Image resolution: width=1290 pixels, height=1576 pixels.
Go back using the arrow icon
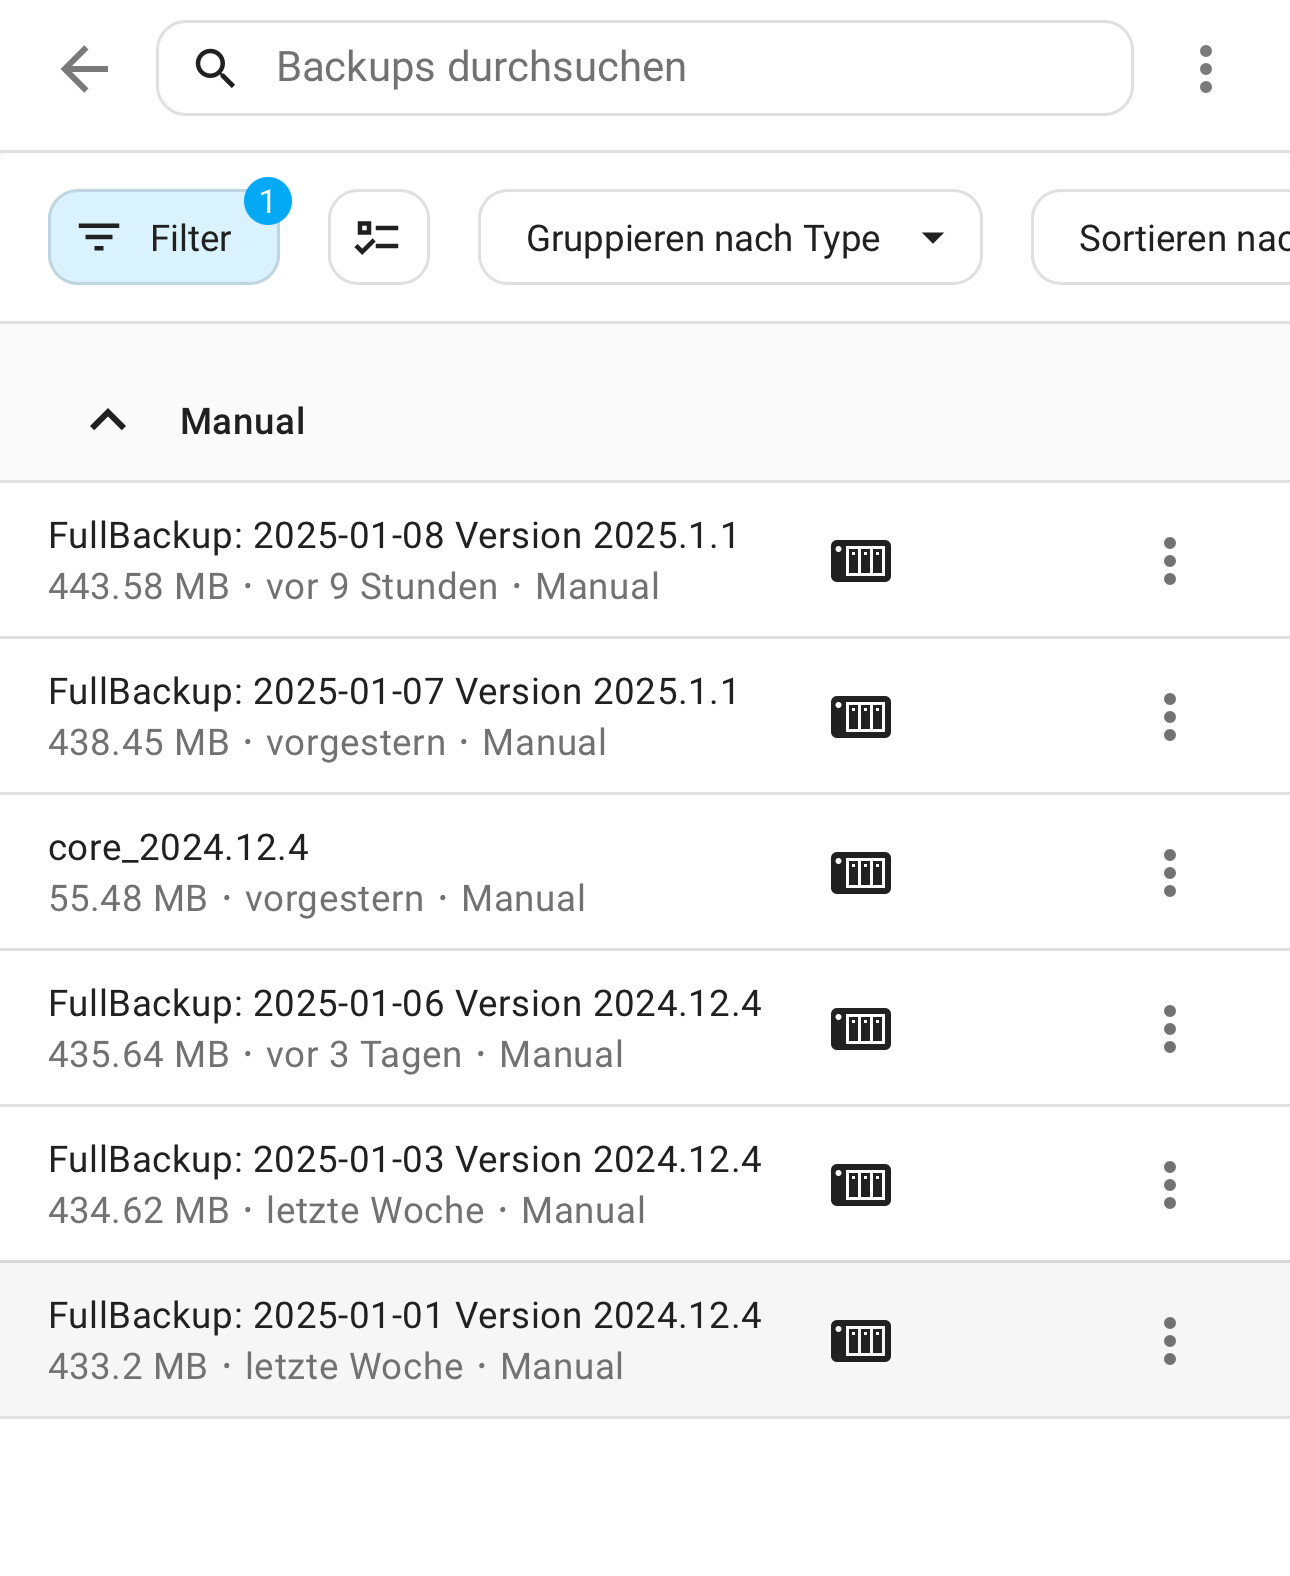tap(84, 69)
